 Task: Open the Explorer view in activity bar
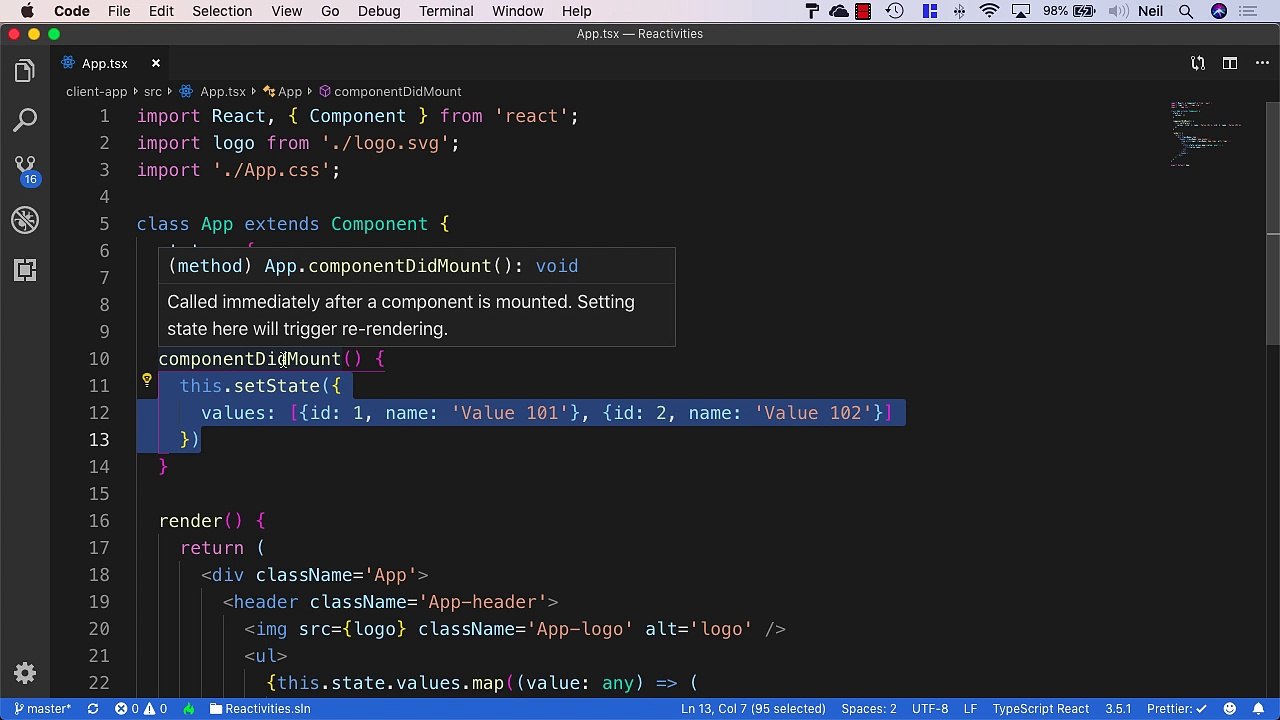(25, 71)
